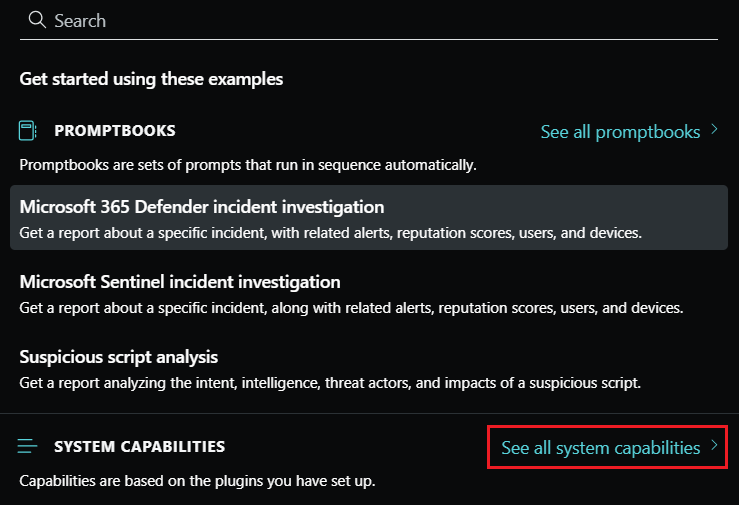The image size is (739, 505).
Task: Click the SYSTEM CAPABILITIES section heading
Action: (x=139, y=447)
